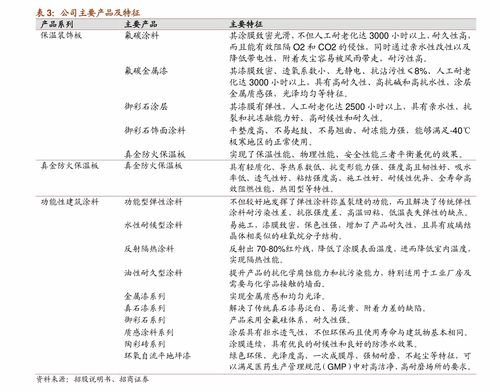The width and height of the screenshot is (500, 392).
Task: Click the '陶彩砖系列' product cell
Action: tap(145, 344)
